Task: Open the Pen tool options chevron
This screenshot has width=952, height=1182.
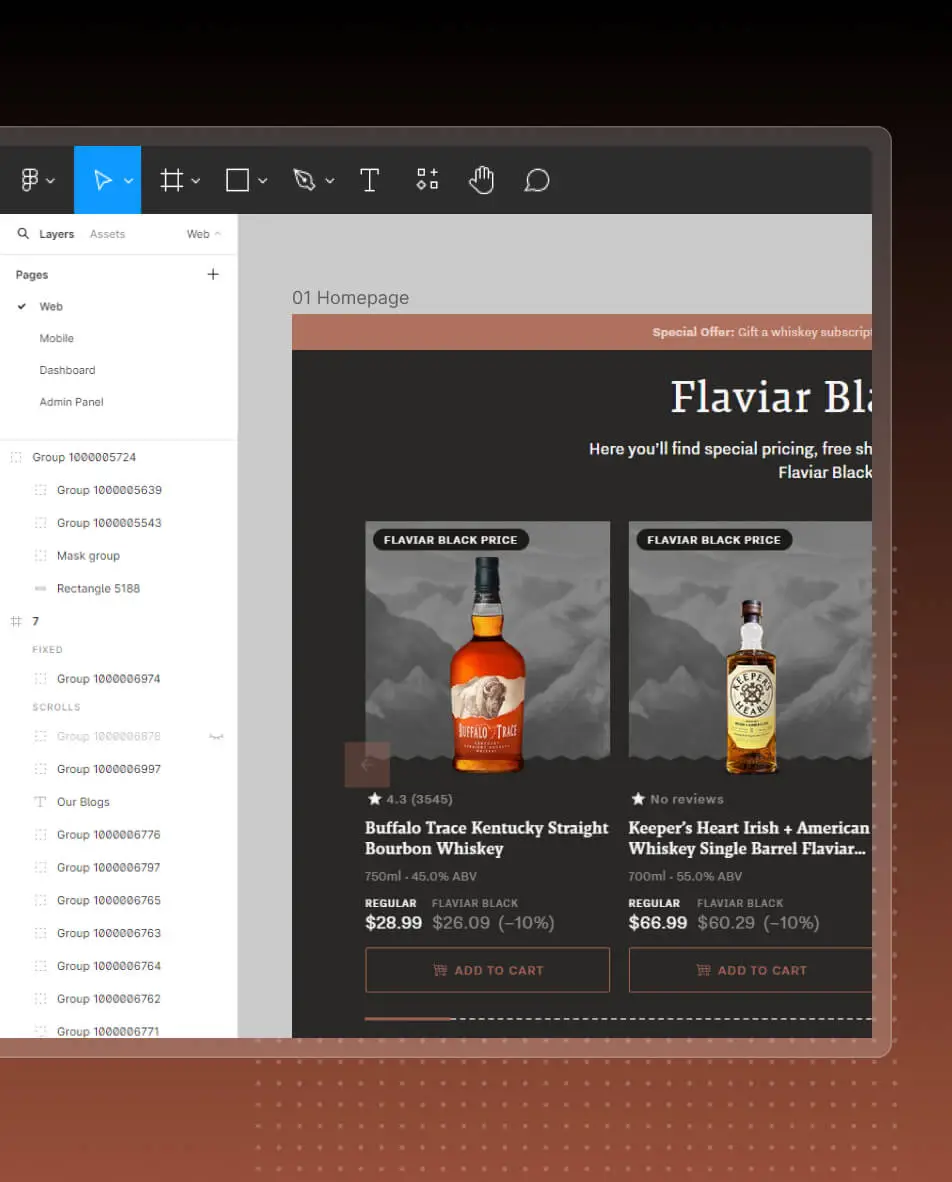Action: [x=329, y=181]
